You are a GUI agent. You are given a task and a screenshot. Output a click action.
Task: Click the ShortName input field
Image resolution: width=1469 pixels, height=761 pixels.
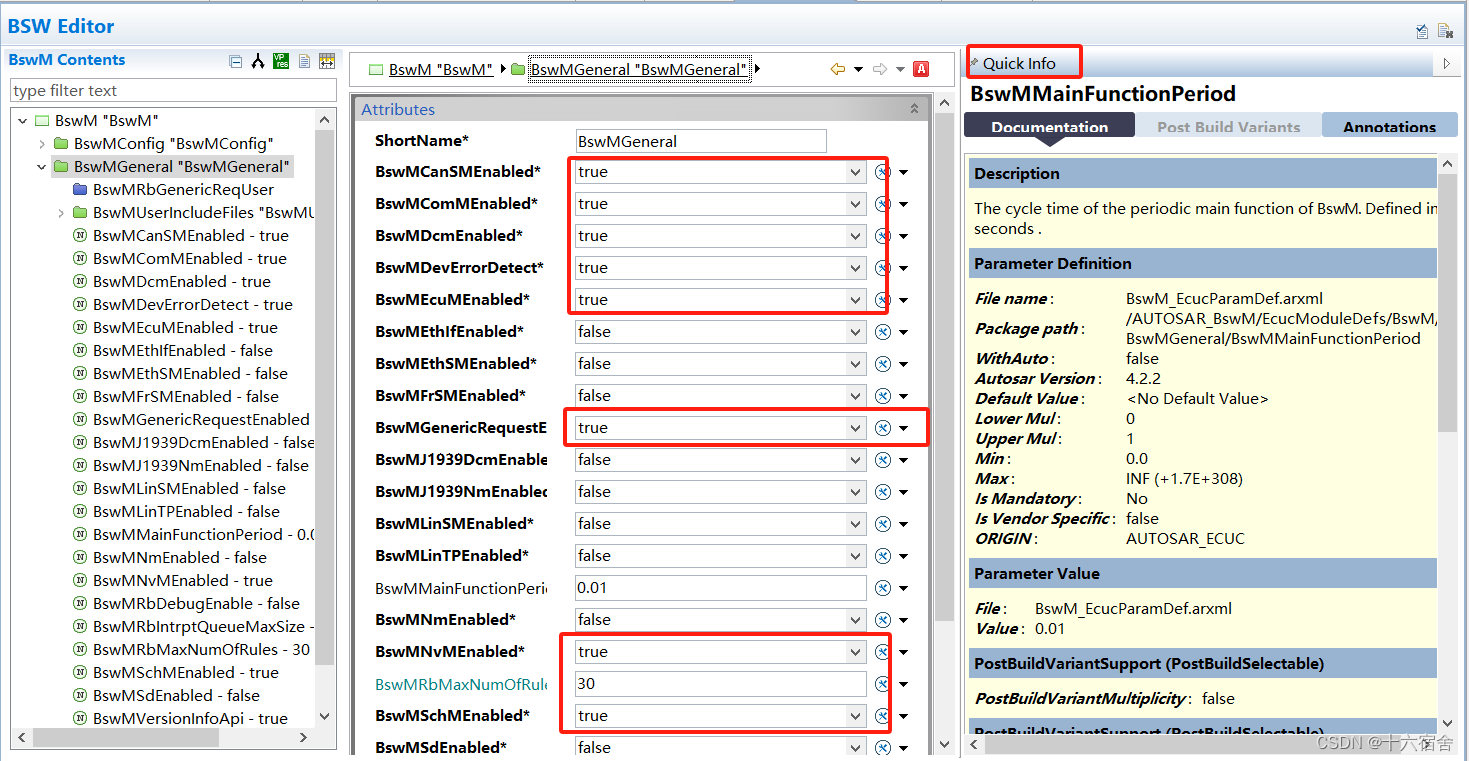click(701, 141)
